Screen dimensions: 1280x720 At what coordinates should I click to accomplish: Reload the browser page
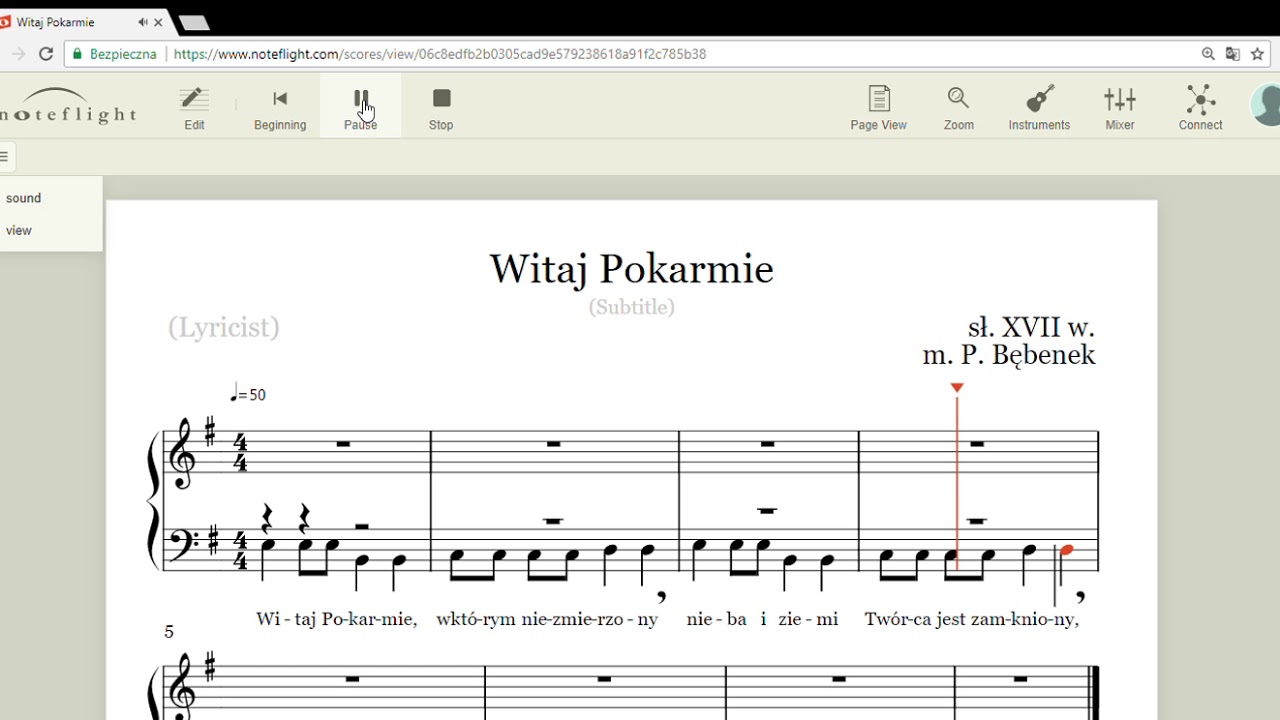click(x=46, y=54)
